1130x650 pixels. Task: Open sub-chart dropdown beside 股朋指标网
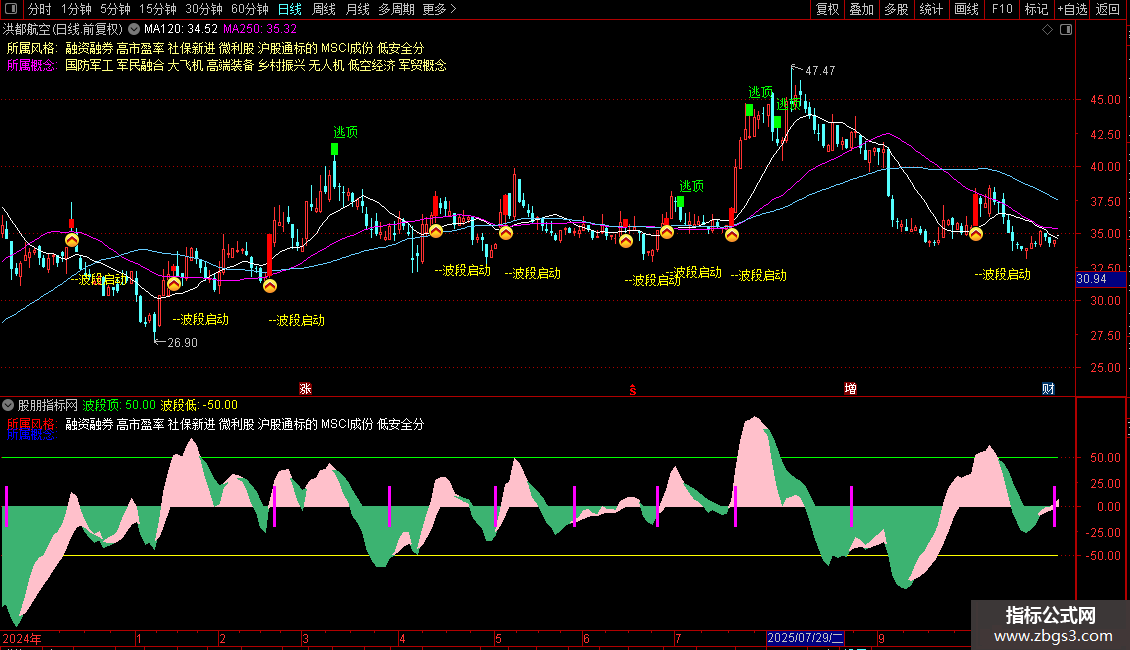click(8, 405)
